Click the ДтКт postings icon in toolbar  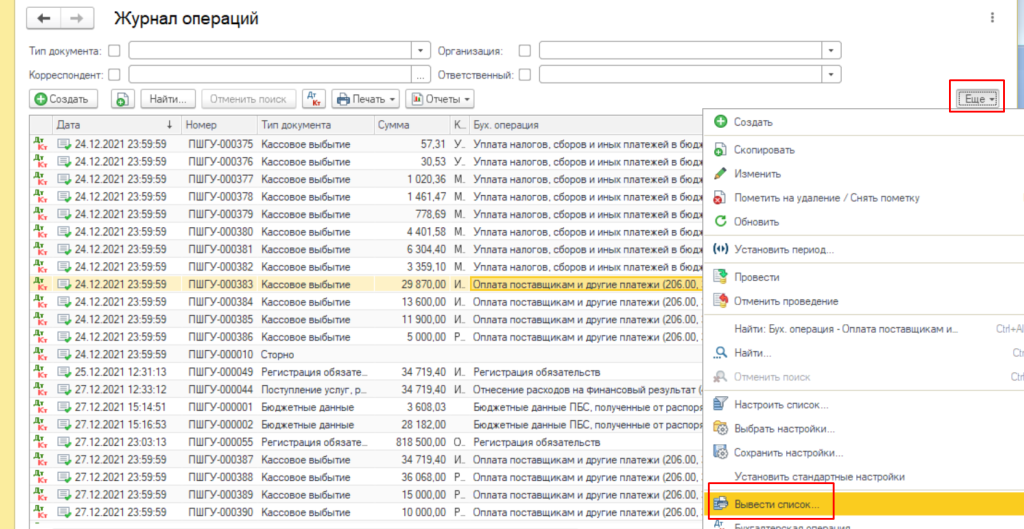pyautogui.click(x=314, y=99)
